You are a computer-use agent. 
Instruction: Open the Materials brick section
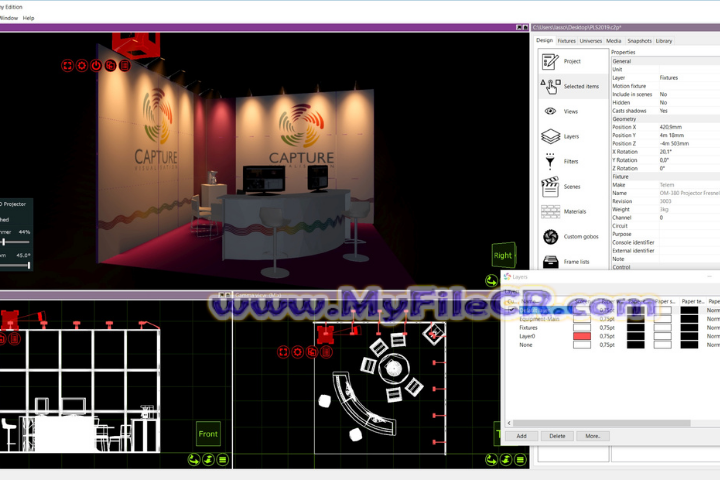(x=573, y=211)
